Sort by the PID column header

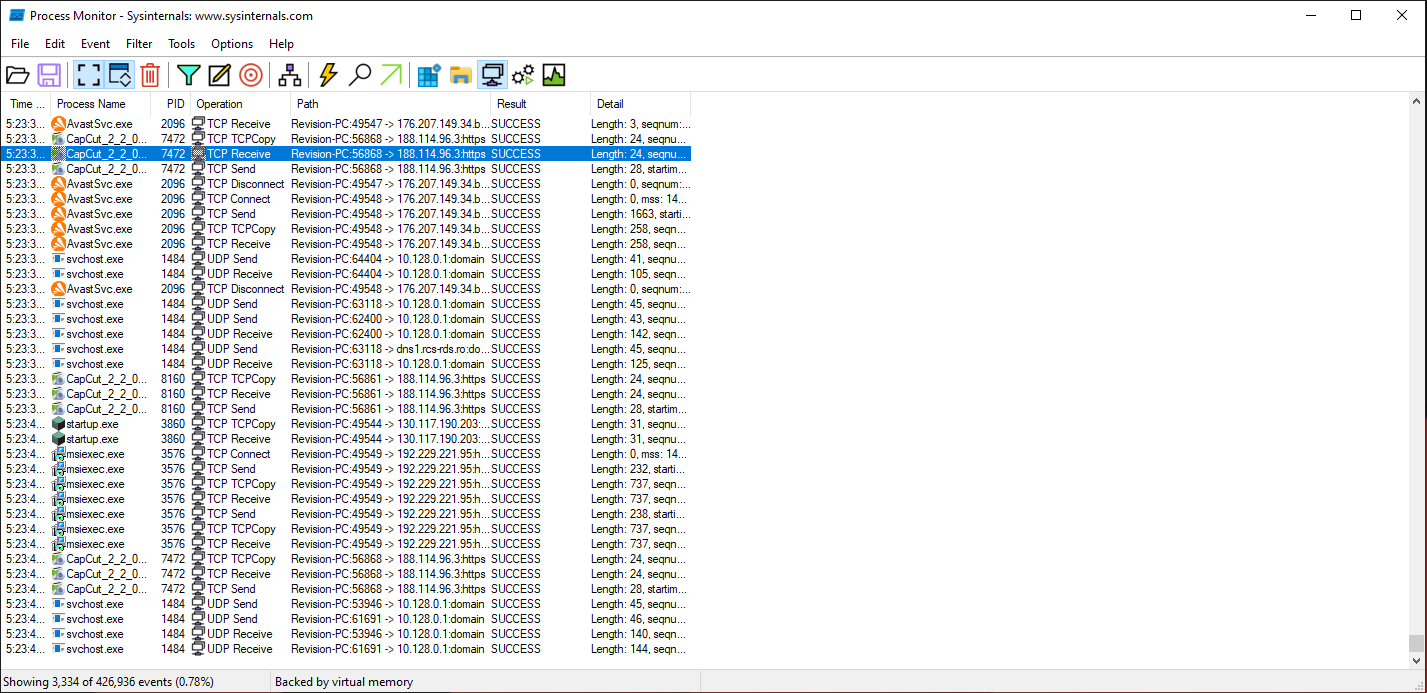[170, 104]
